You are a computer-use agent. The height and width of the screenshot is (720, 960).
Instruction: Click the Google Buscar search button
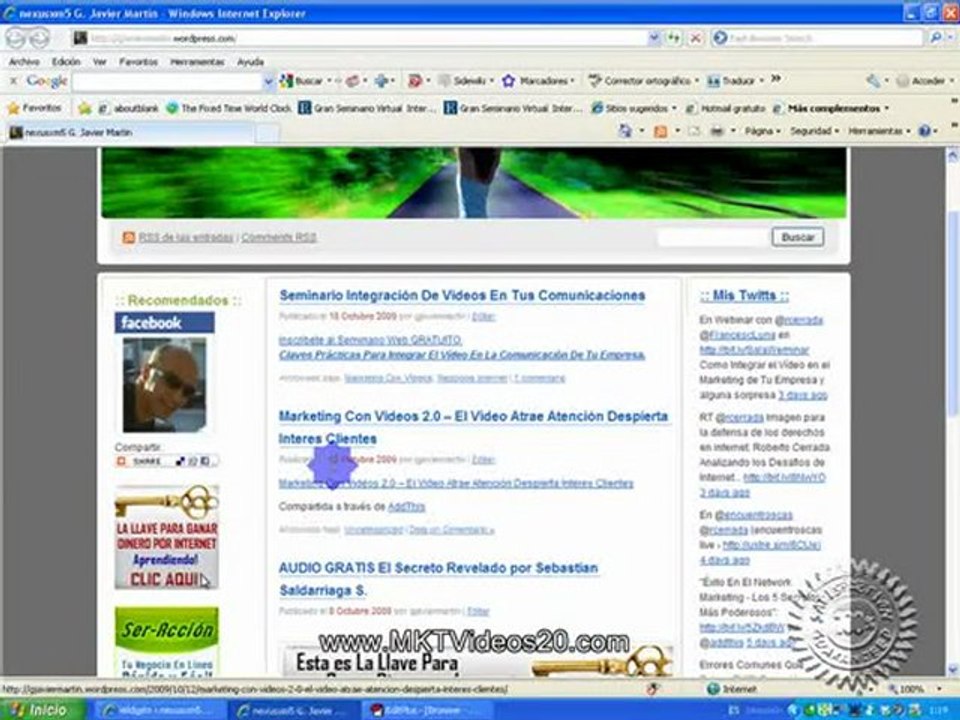coord(301,81)
